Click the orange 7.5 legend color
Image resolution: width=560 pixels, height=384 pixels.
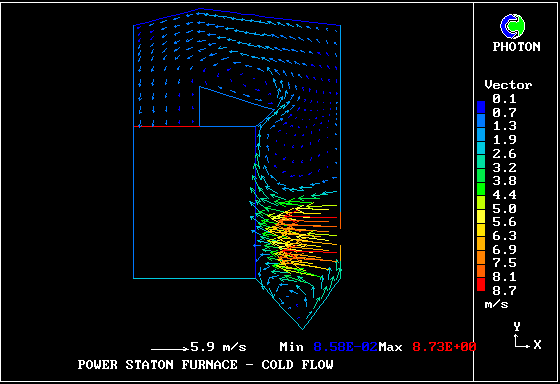[x=481, y=257]
